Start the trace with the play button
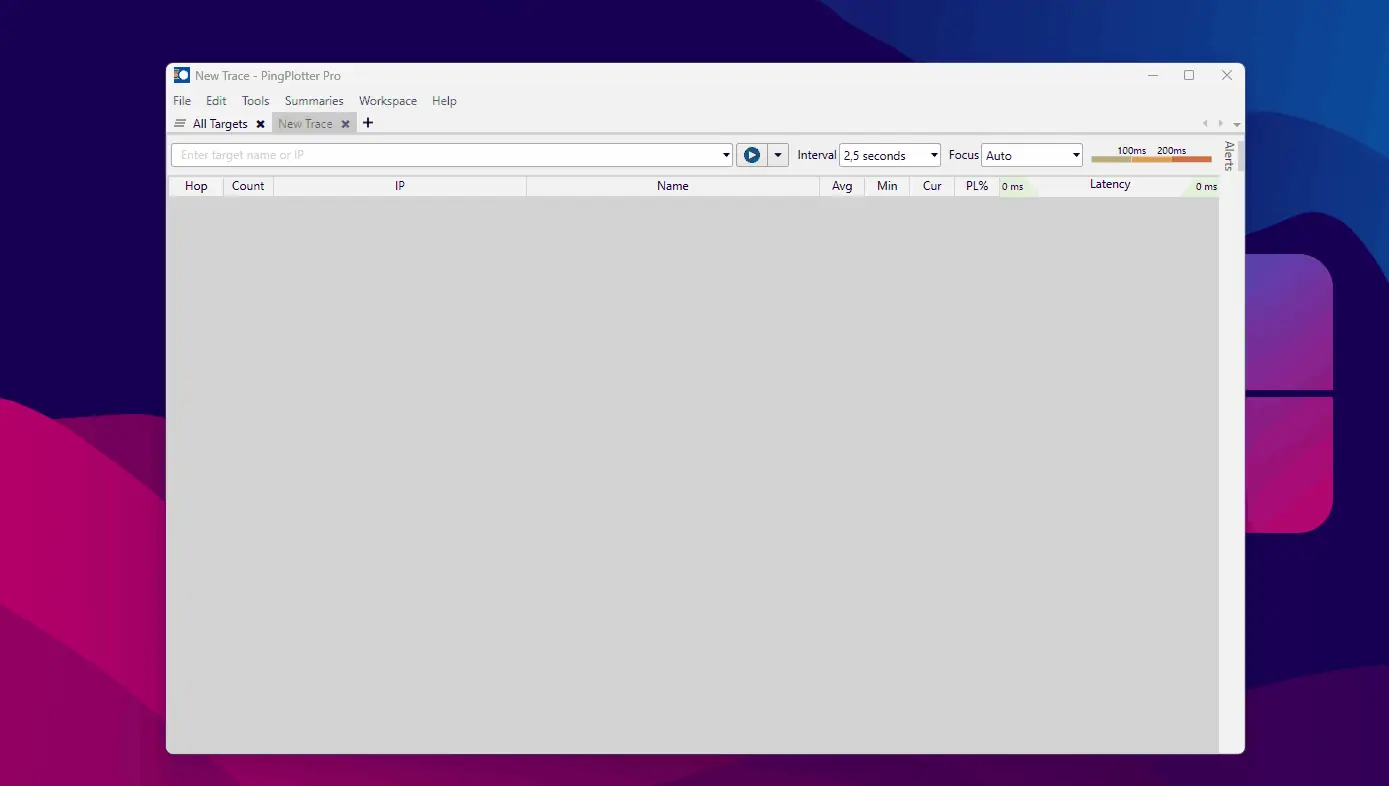Viewport: 1389px width, 786px height. click(x=752, y=155)
